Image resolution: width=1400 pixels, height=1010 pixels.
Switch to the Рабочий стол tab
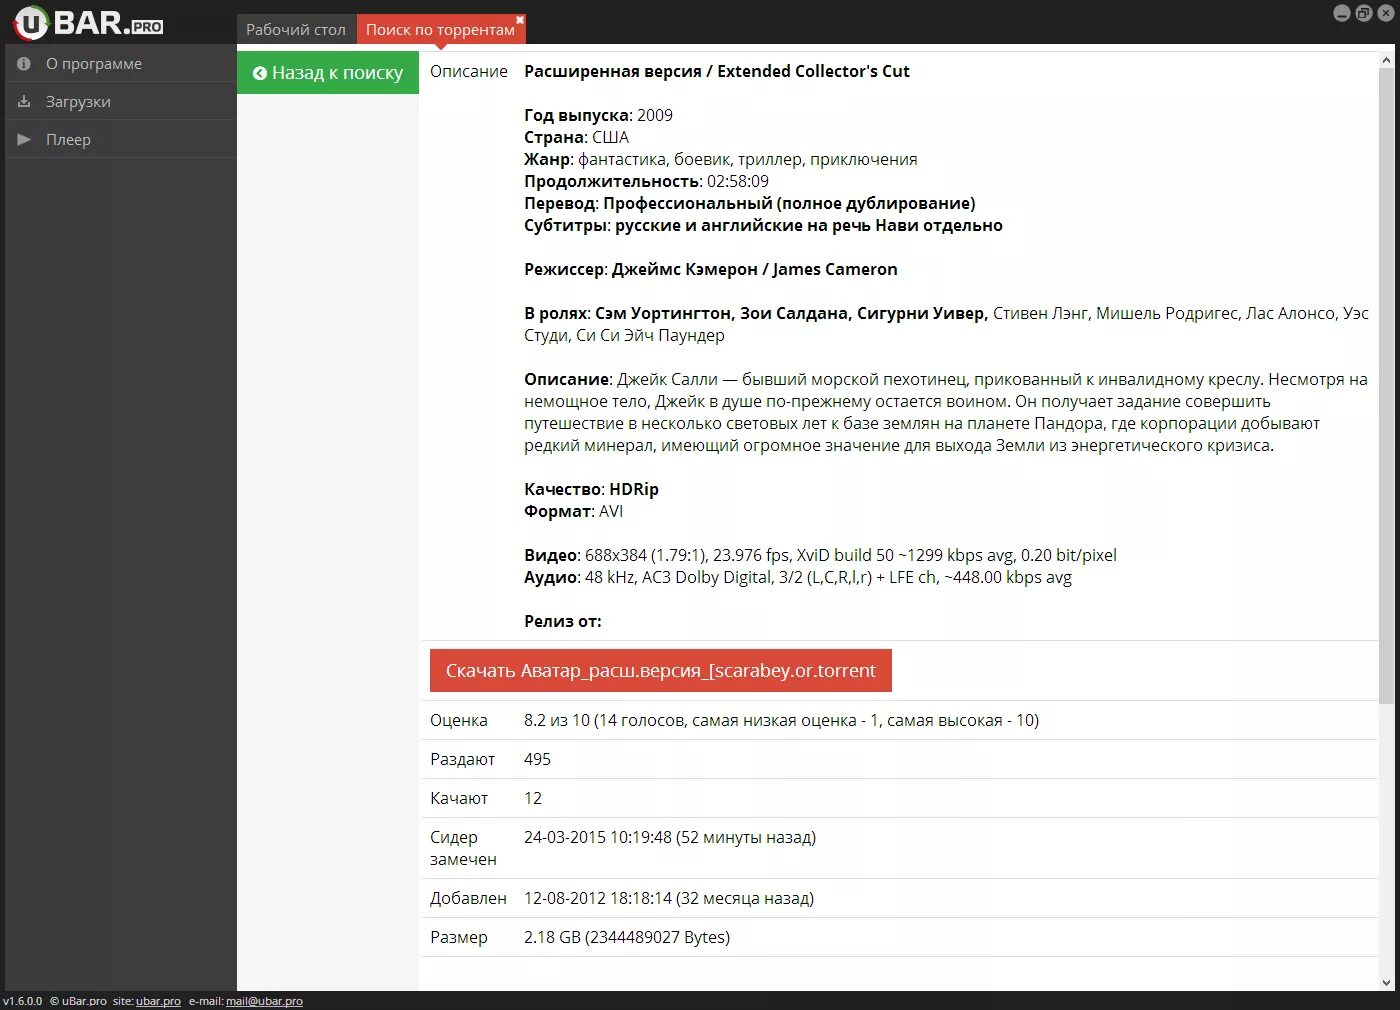296,29
